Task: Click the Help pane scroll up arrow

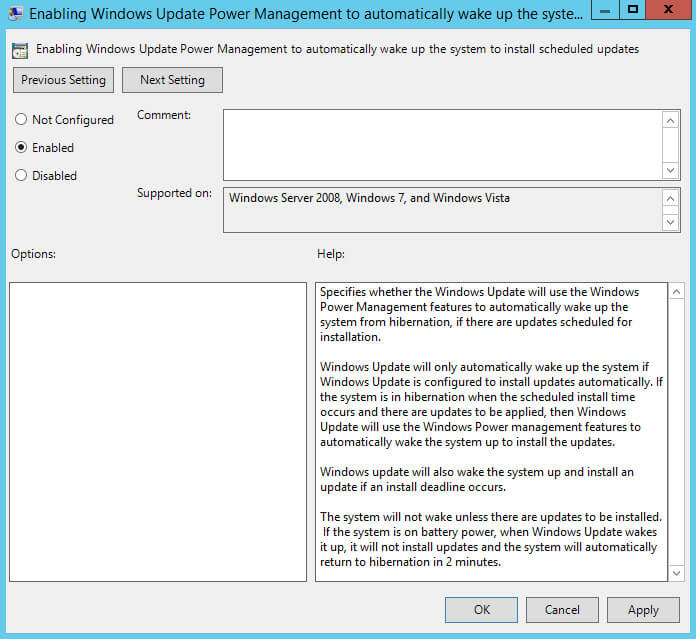Action: click(x=676, y=292)
